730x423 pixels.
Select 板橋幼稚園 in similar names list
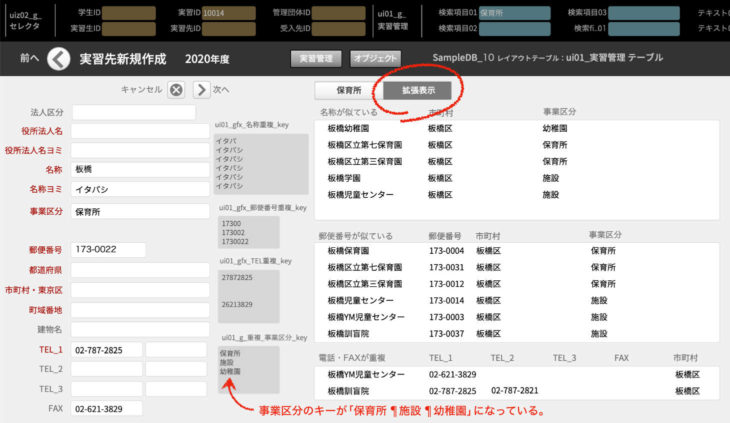355,129
